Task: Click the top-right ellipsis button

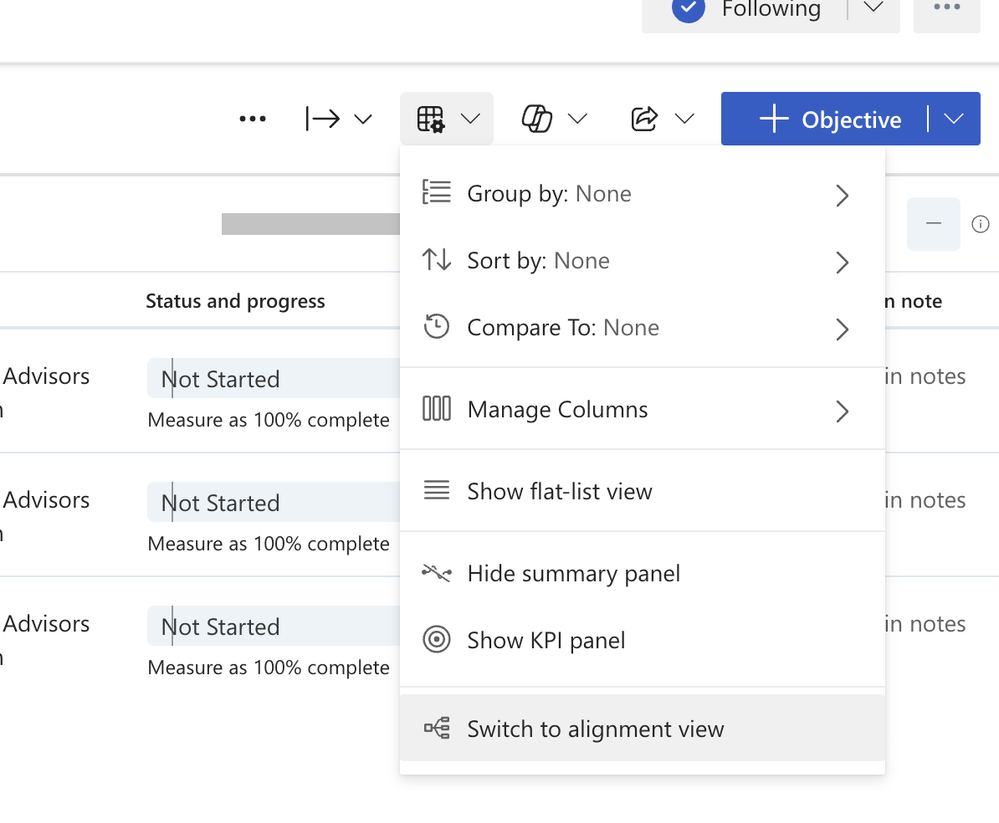Action: 946,9
